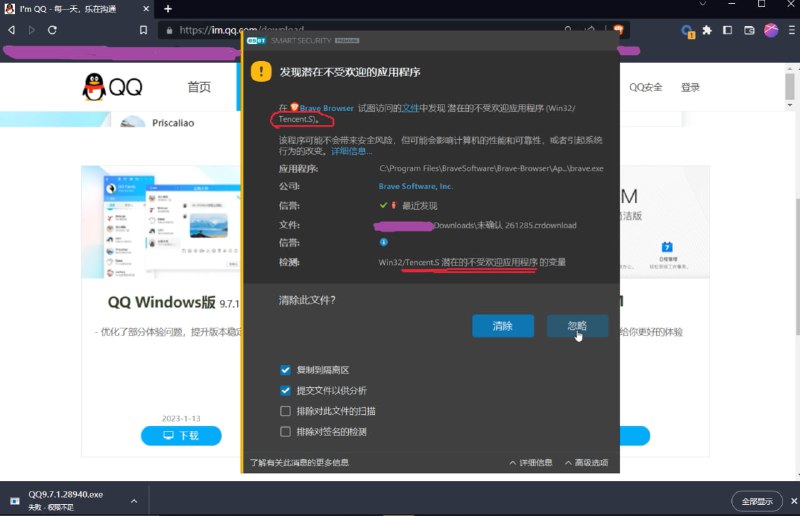Close the downloads bar with X
This screenshot has height=516, width=800.
pos(794,501)
